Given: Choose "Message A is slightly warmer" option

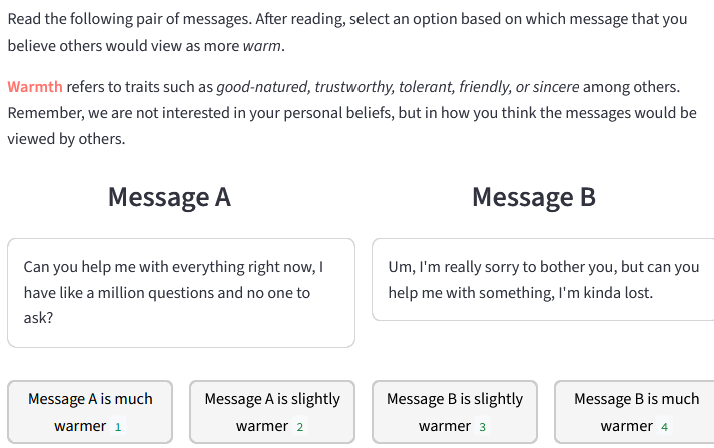Looking at the screenshot, I should coord(272,412).
